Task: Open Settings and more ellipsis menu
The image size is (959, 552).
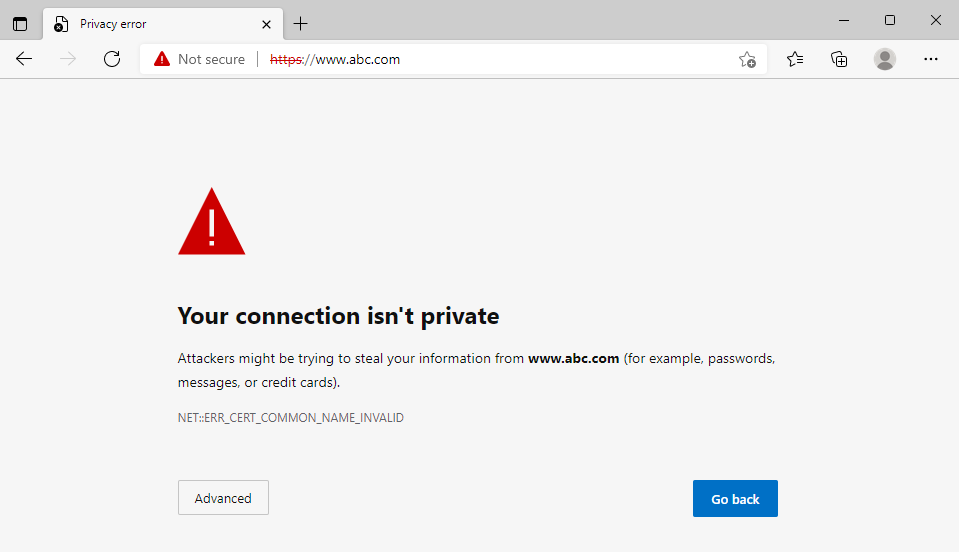Action: point(931,59)
